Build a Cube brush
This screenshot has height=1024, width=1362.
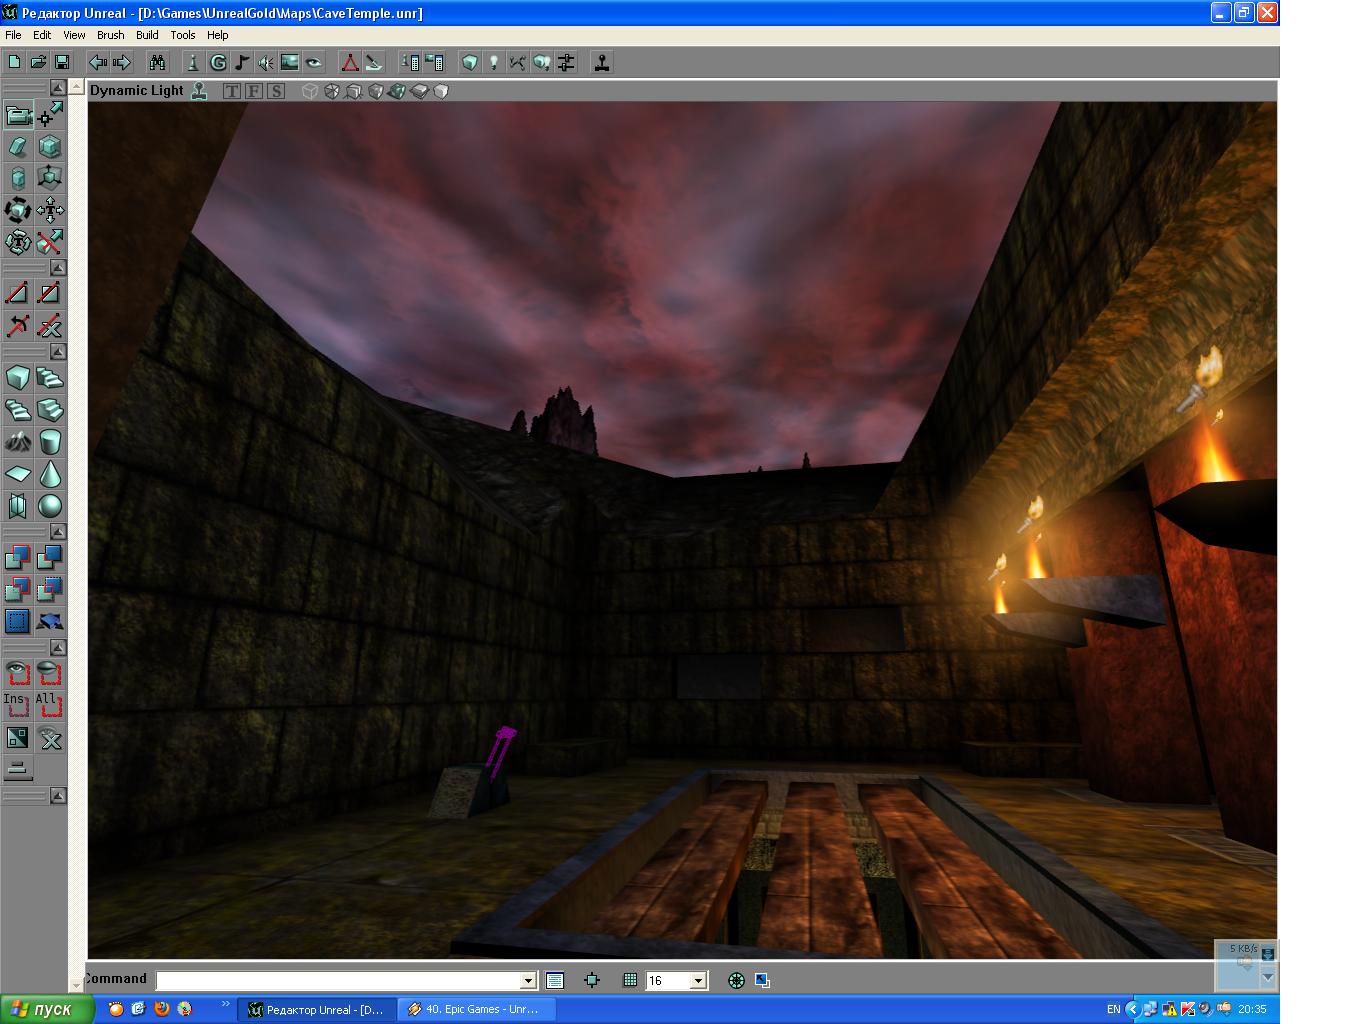pyautogui.click(x=18, y=378)
